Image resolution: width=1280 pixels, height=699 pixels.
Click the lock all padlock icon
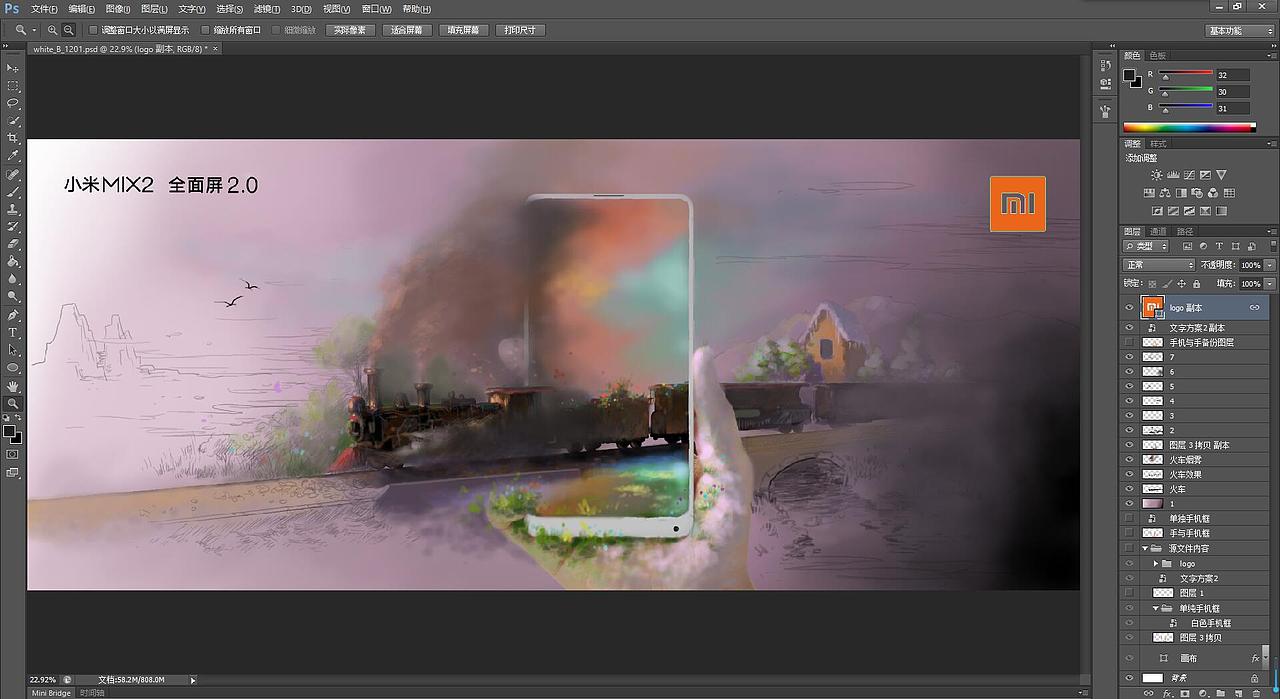1197,284
